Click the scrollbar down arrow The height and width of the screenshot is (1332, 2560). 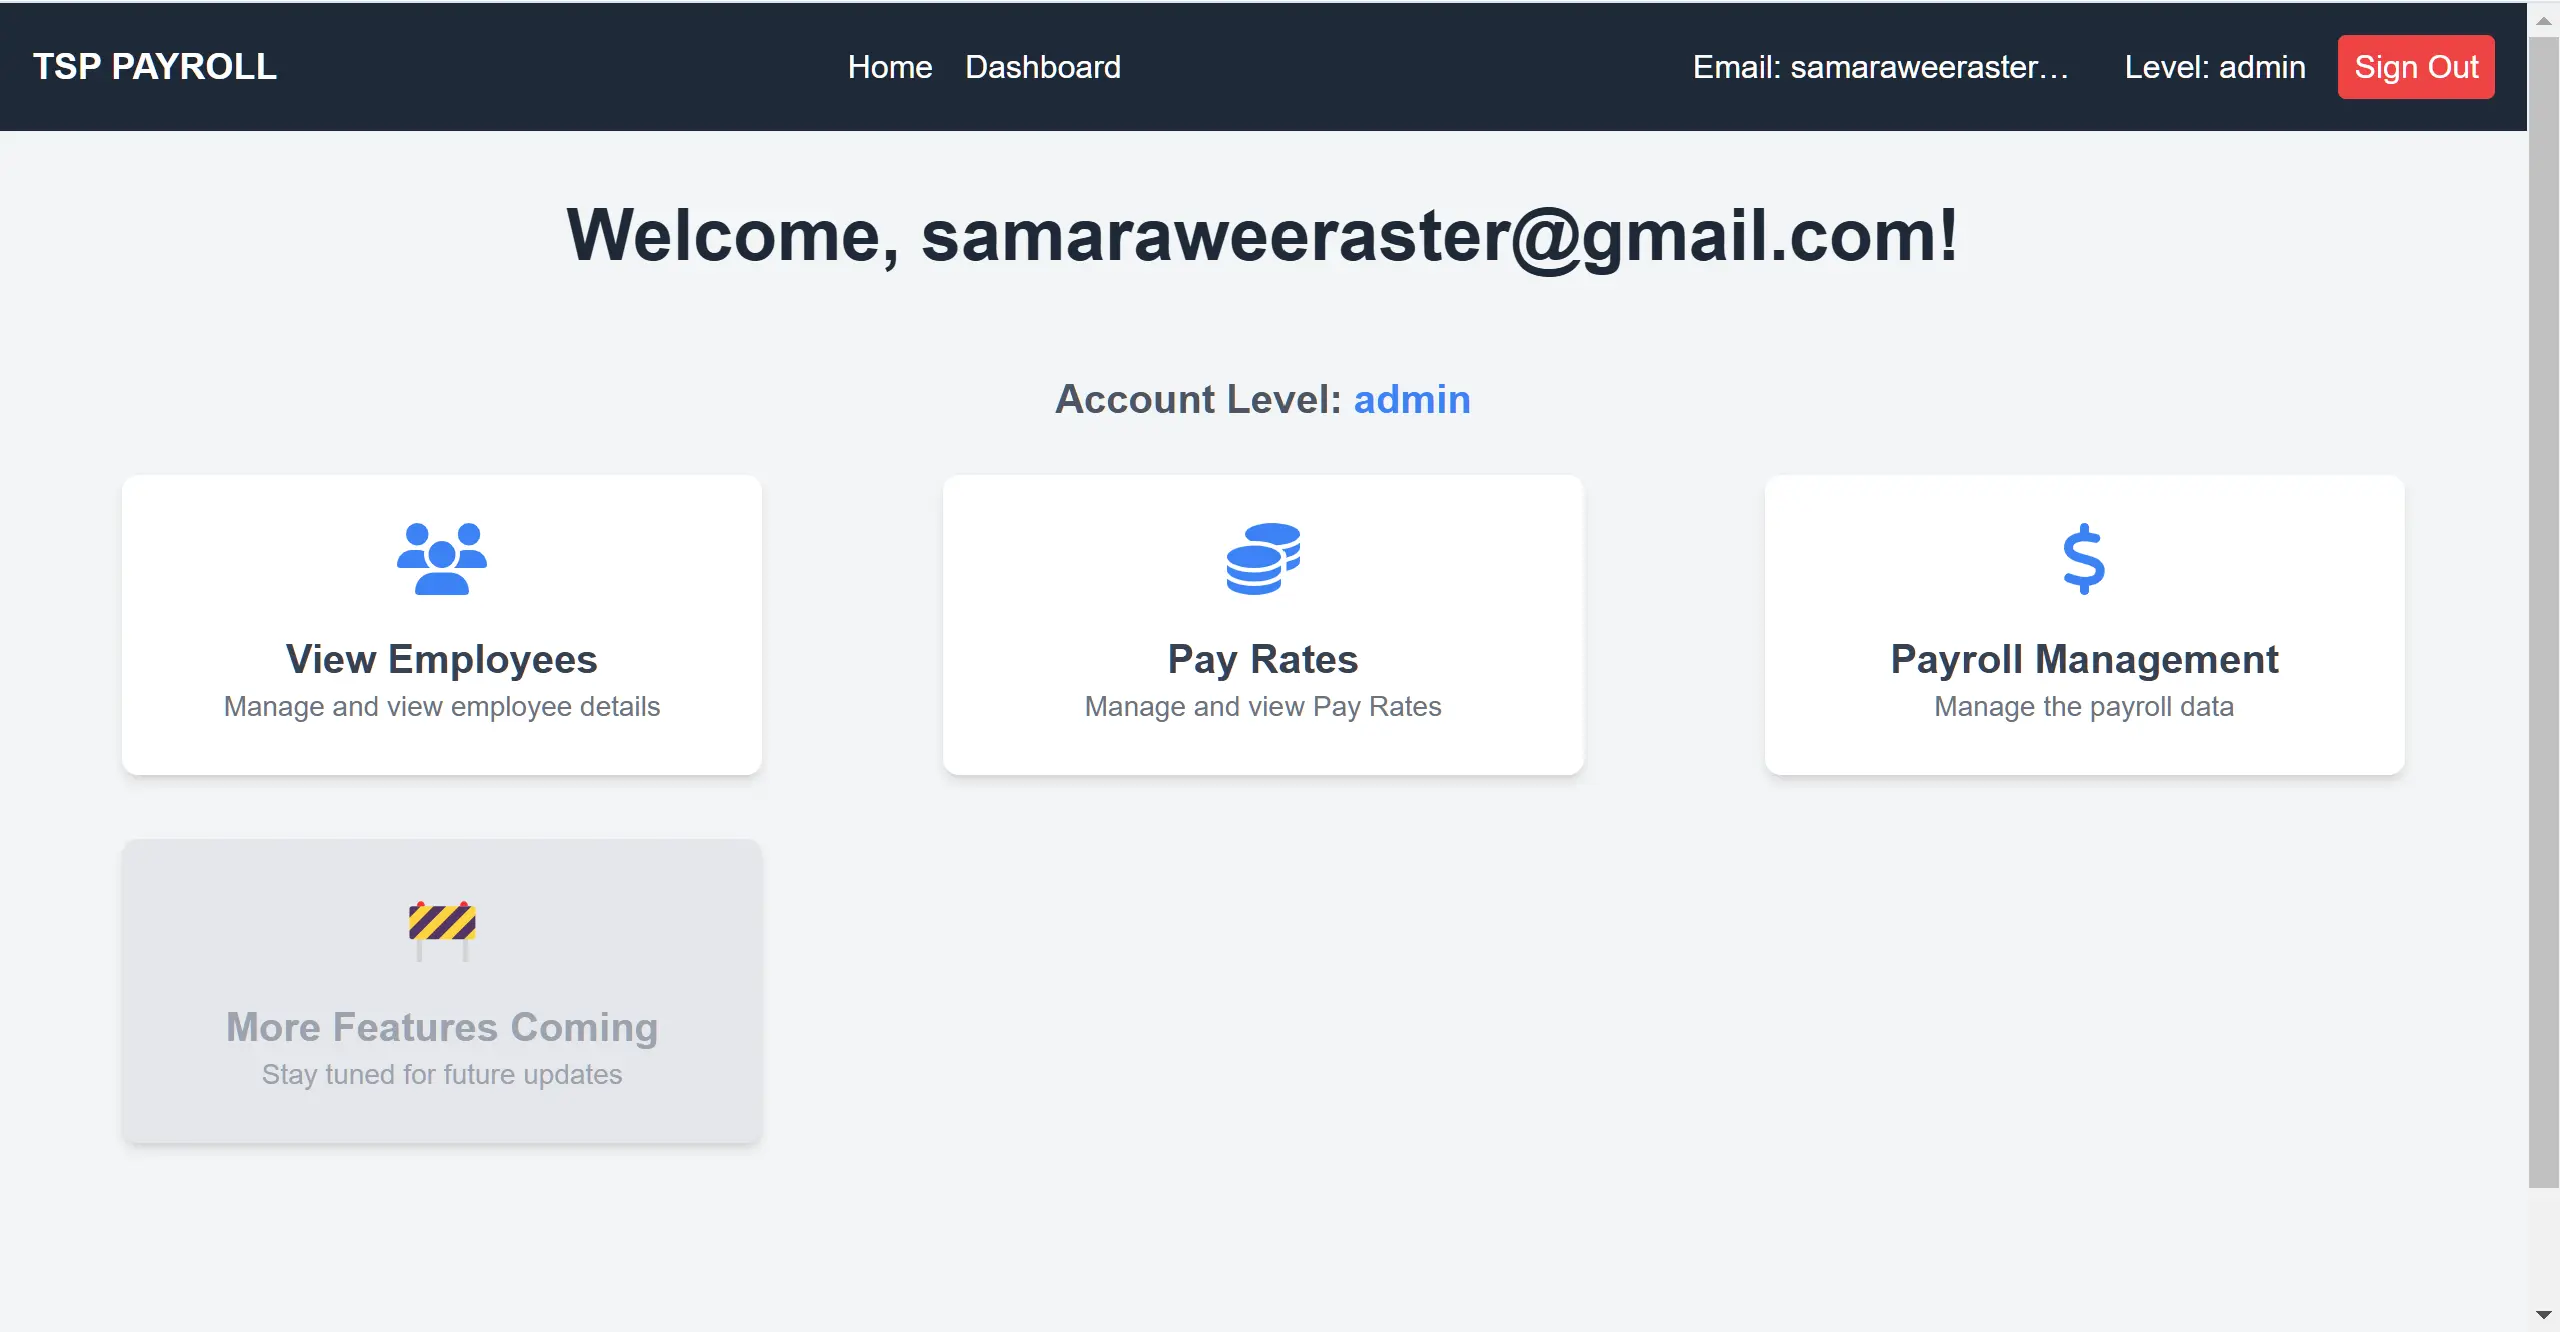click(x=2544, y=1315)
